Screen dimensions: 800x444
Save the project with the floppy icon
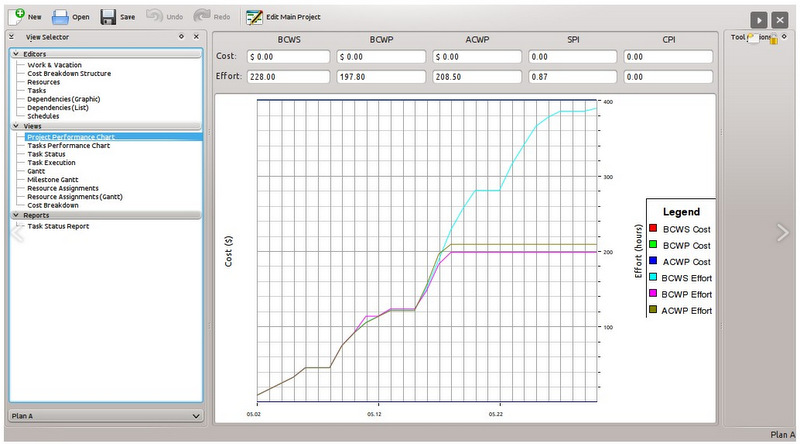tap(108, 17)
